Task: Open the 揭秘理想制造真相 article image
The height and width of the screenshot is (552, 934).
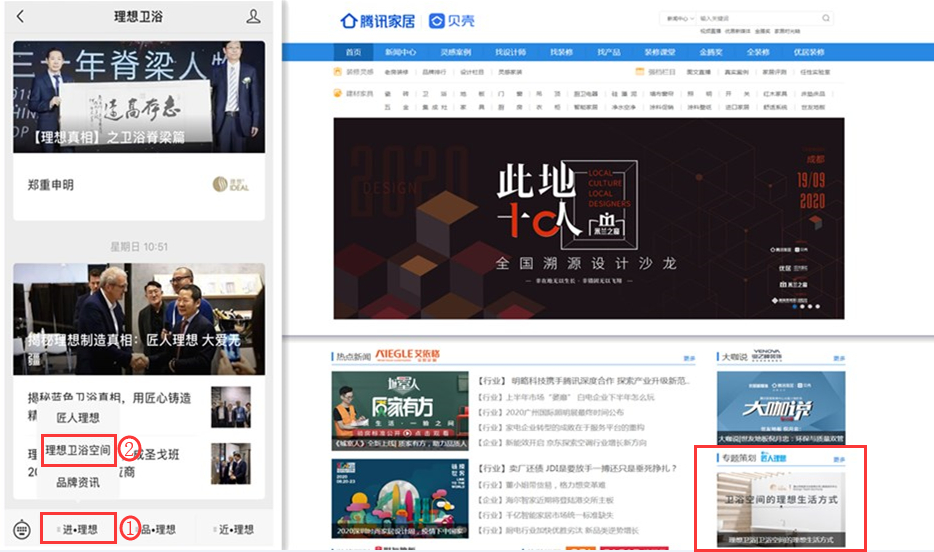Action: click(139, 319)
